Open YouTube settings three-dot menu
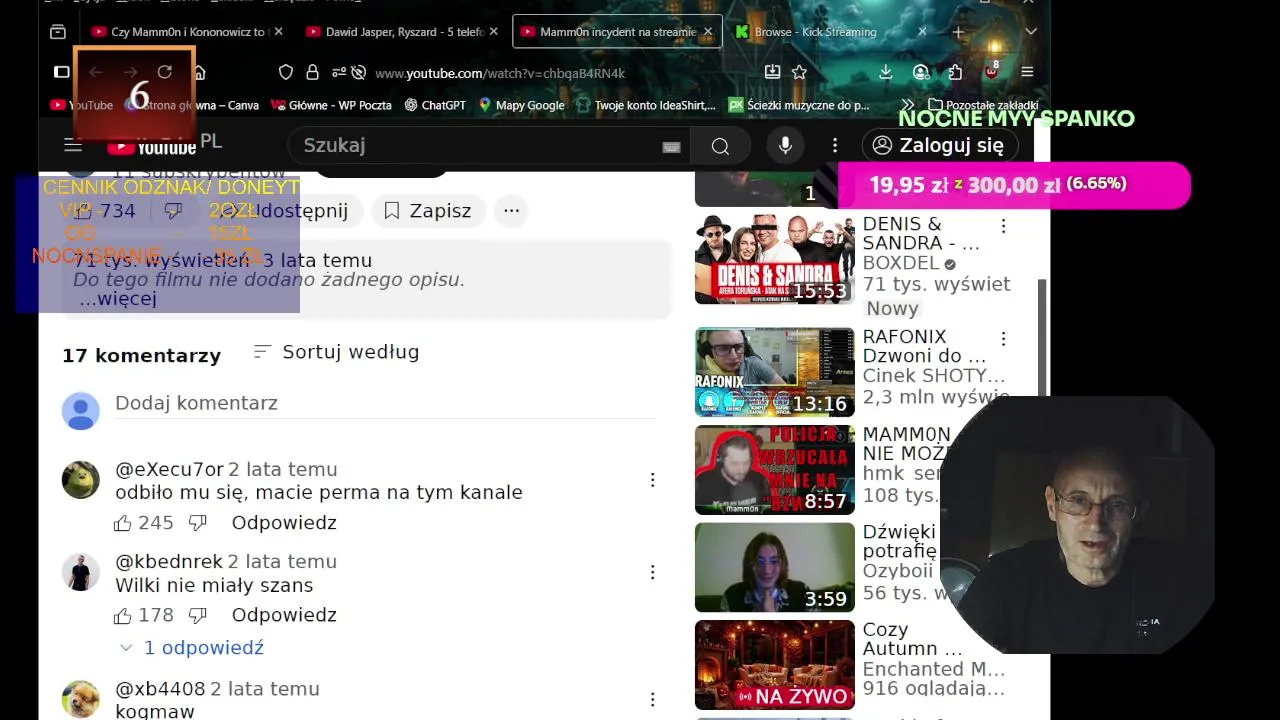 [835, 146]
